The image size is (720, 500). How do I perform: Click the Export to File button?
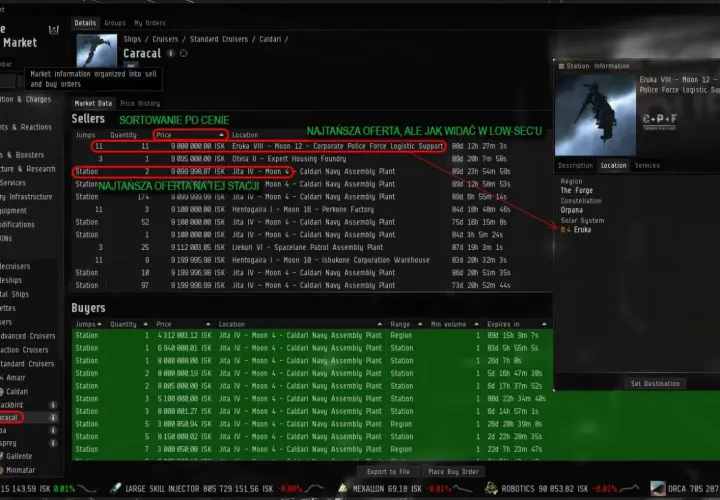pos(388,472)
